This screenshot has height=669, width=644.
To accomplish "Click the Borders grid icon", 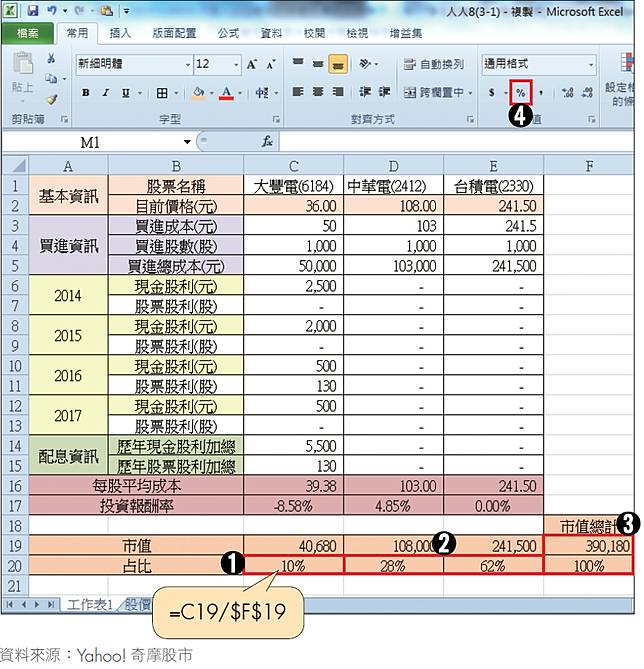I will pos(162,93).
